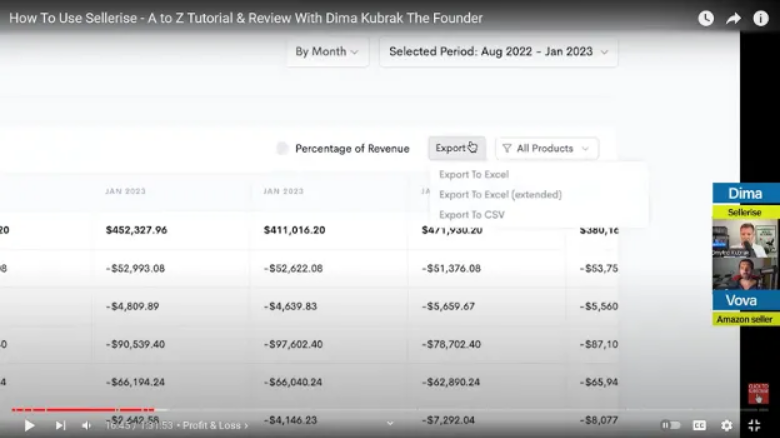
Task: Exit full screen mode
Action: coord(754,426)
